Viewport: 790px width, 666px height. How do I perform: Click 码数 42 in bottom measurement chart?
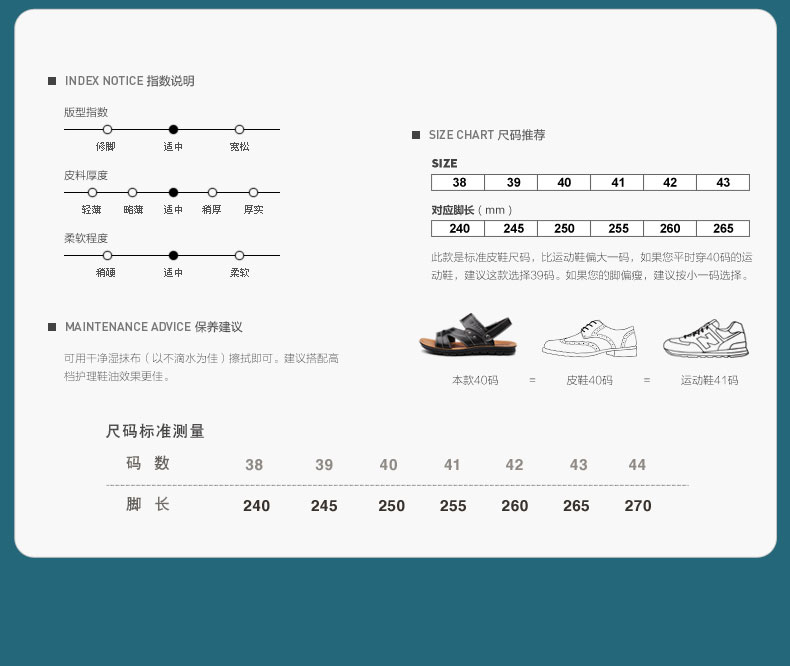514,464
